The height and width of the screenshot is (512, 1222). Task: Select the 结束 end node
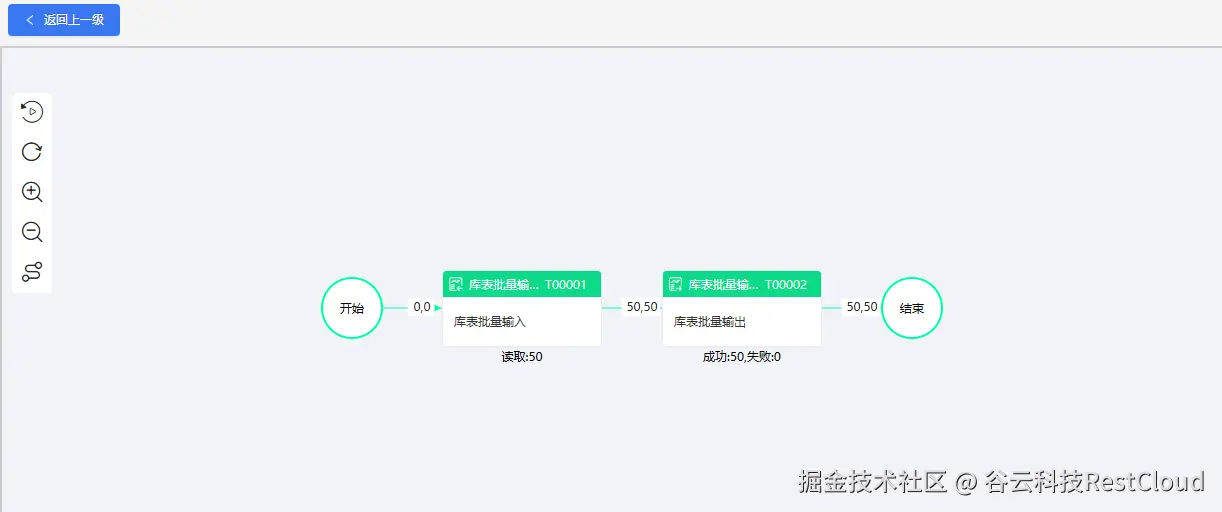click(x=912, y=308)
